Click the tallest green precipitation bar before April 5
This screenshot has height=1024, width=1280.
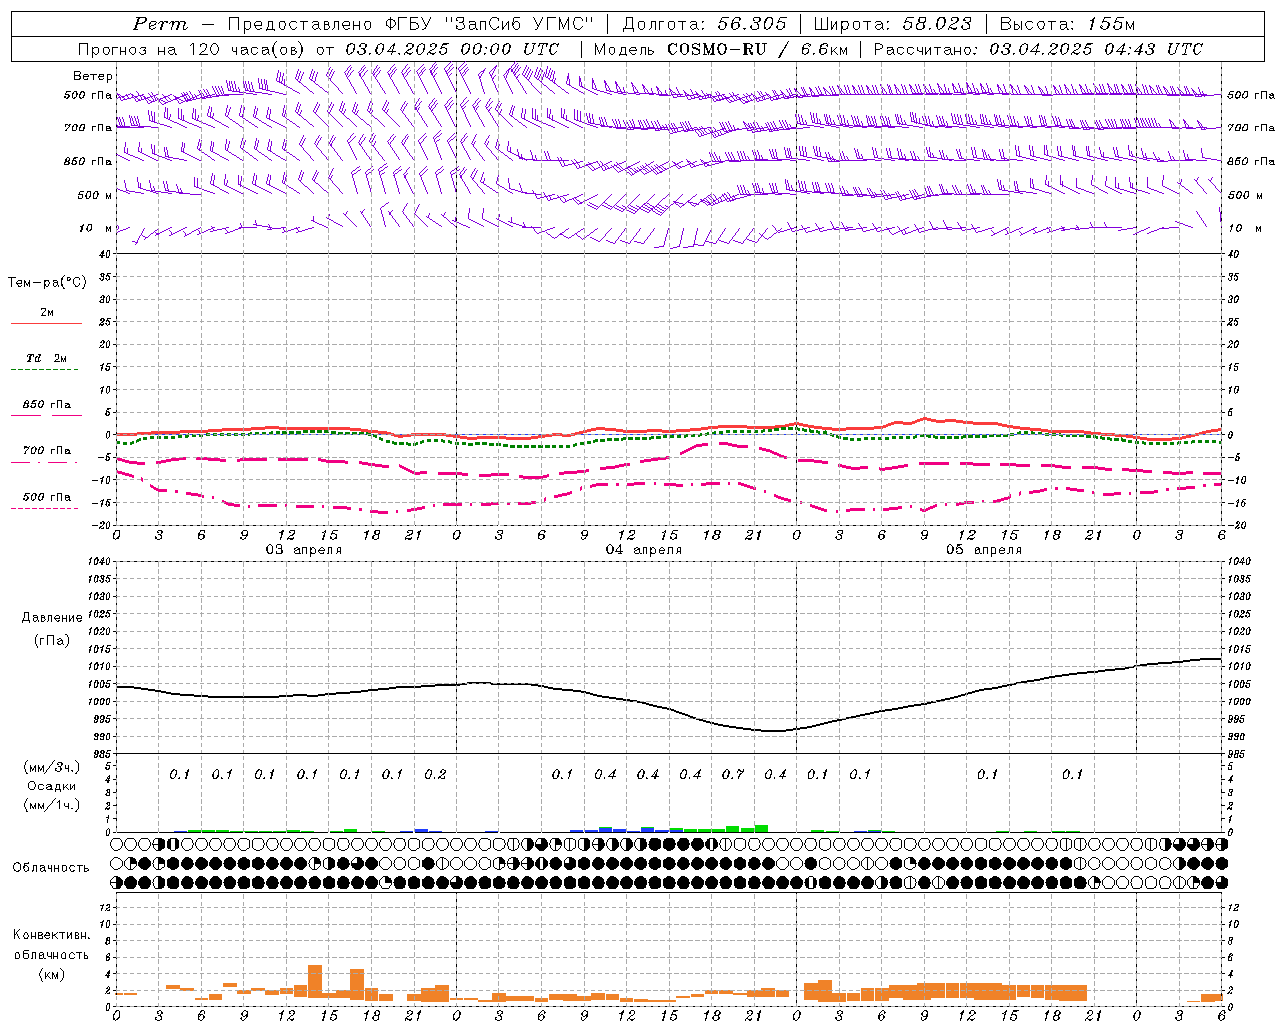[761, 828]
